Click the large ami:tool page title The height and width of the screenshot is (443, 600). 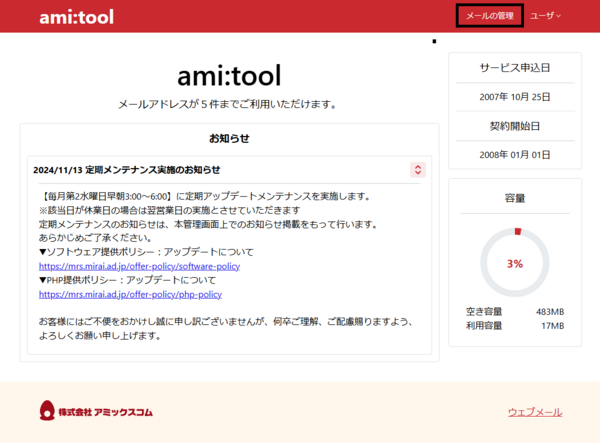[x=229, y=75]
